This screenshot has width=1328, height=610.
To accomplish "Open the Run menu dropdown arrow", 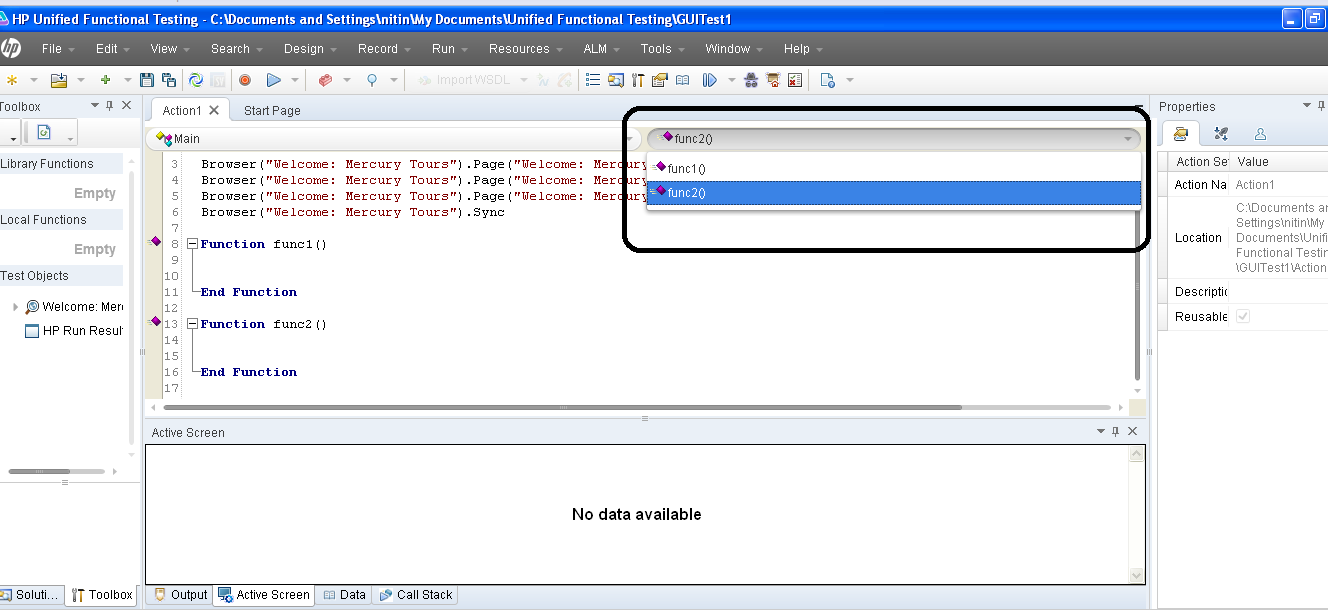I will pos(466,48).
